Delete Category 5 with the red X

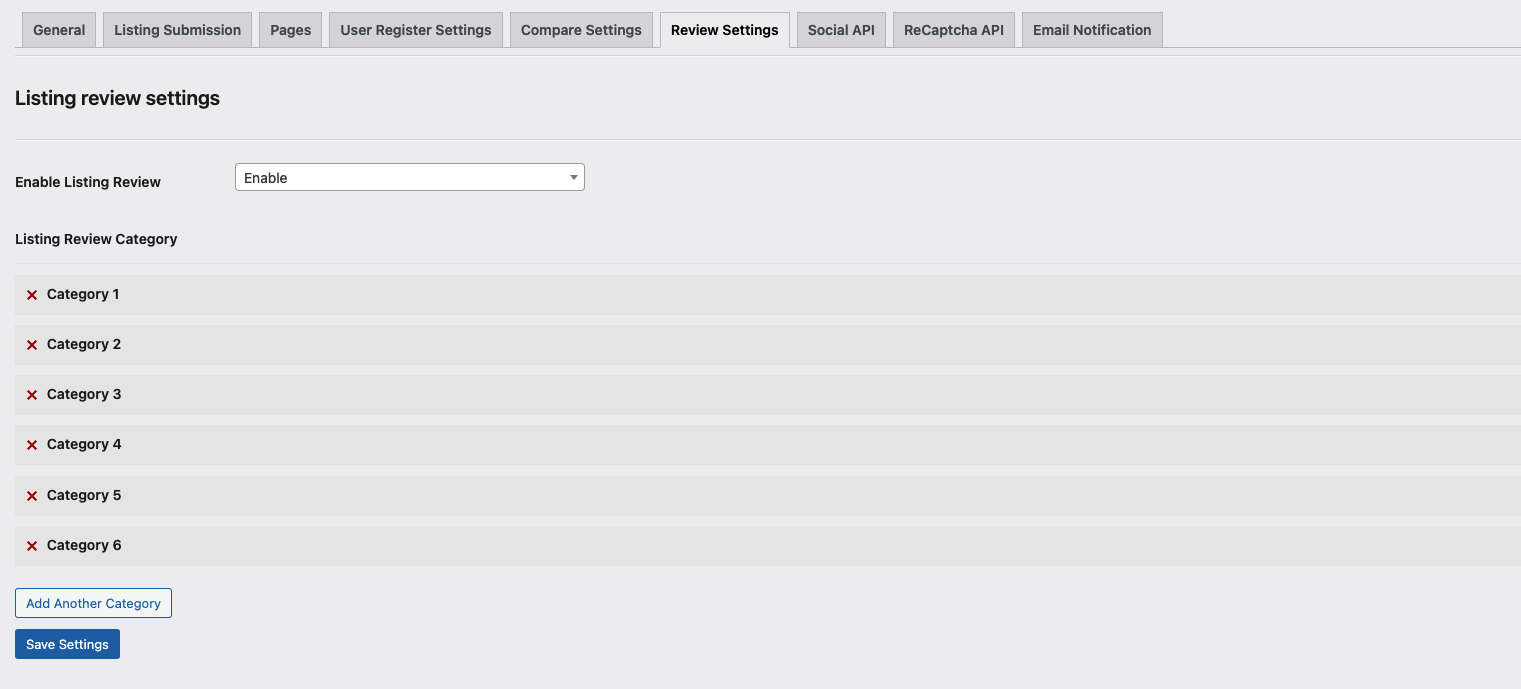pos(32,496)
